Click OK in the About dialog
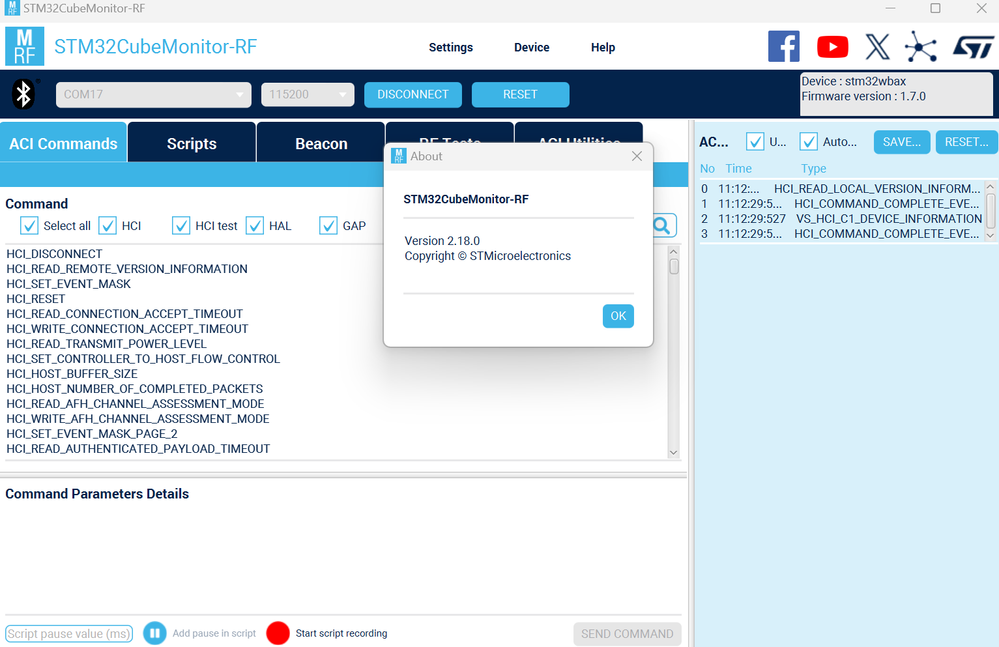 [x=618, y=316]
